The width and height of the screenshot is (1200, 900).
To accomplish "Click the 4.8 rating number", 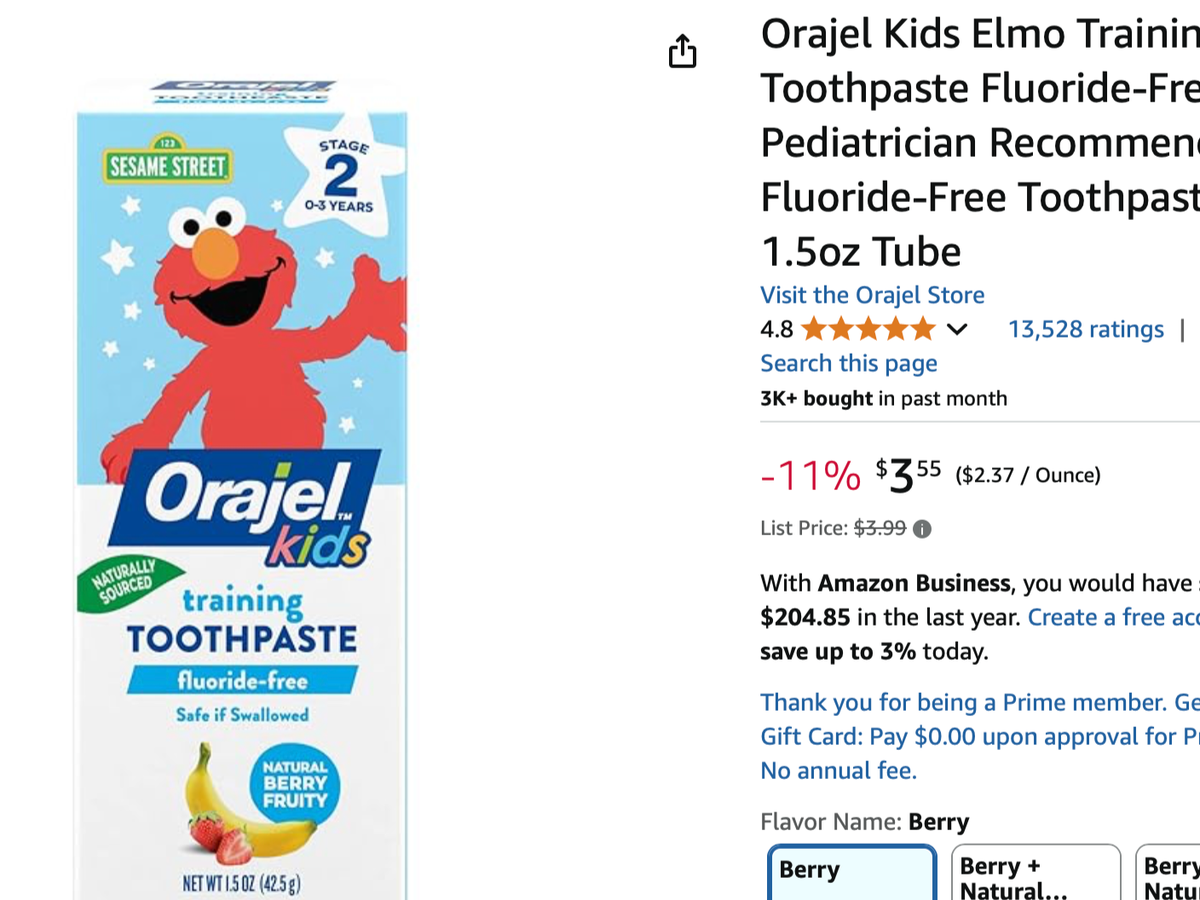I will tap(777, 329).
